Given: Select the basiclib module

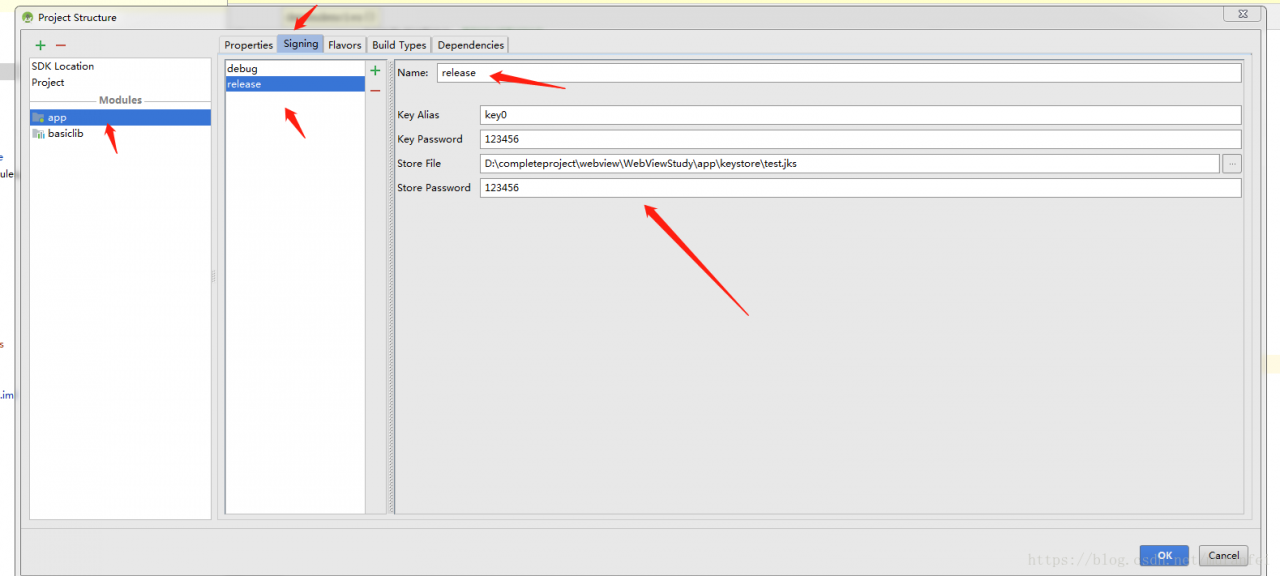Looking at the screenshot, I should [x=120, y=133].
